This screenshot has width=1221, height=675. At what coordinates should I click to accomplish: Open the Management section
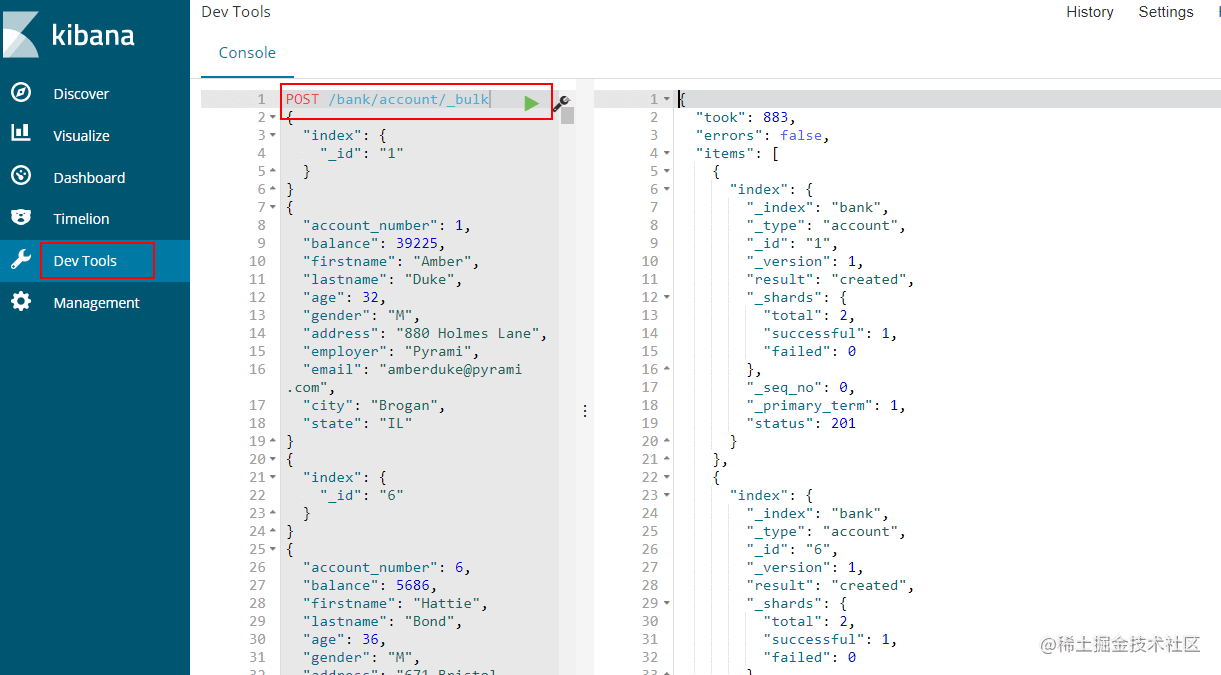point(97,303)
